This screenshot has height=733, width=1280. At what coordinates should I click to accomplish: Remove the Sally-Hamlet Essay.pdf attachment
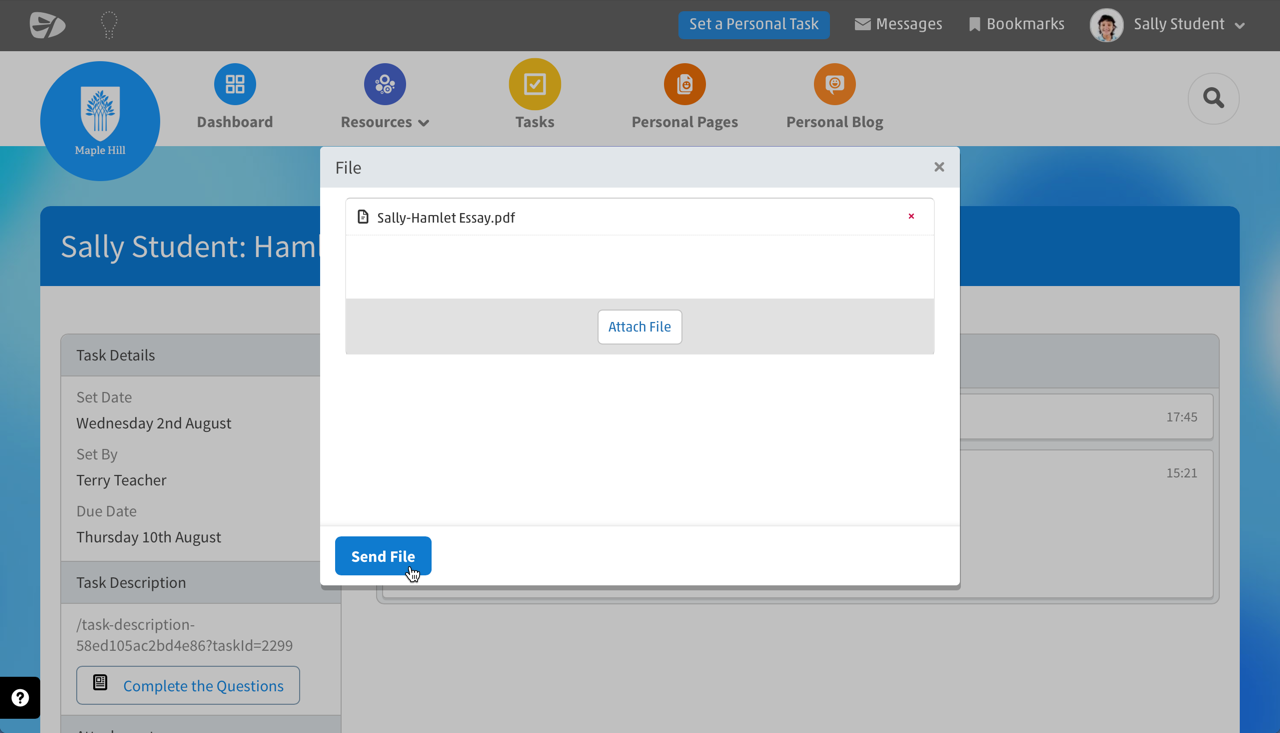(x=911, y=216)
